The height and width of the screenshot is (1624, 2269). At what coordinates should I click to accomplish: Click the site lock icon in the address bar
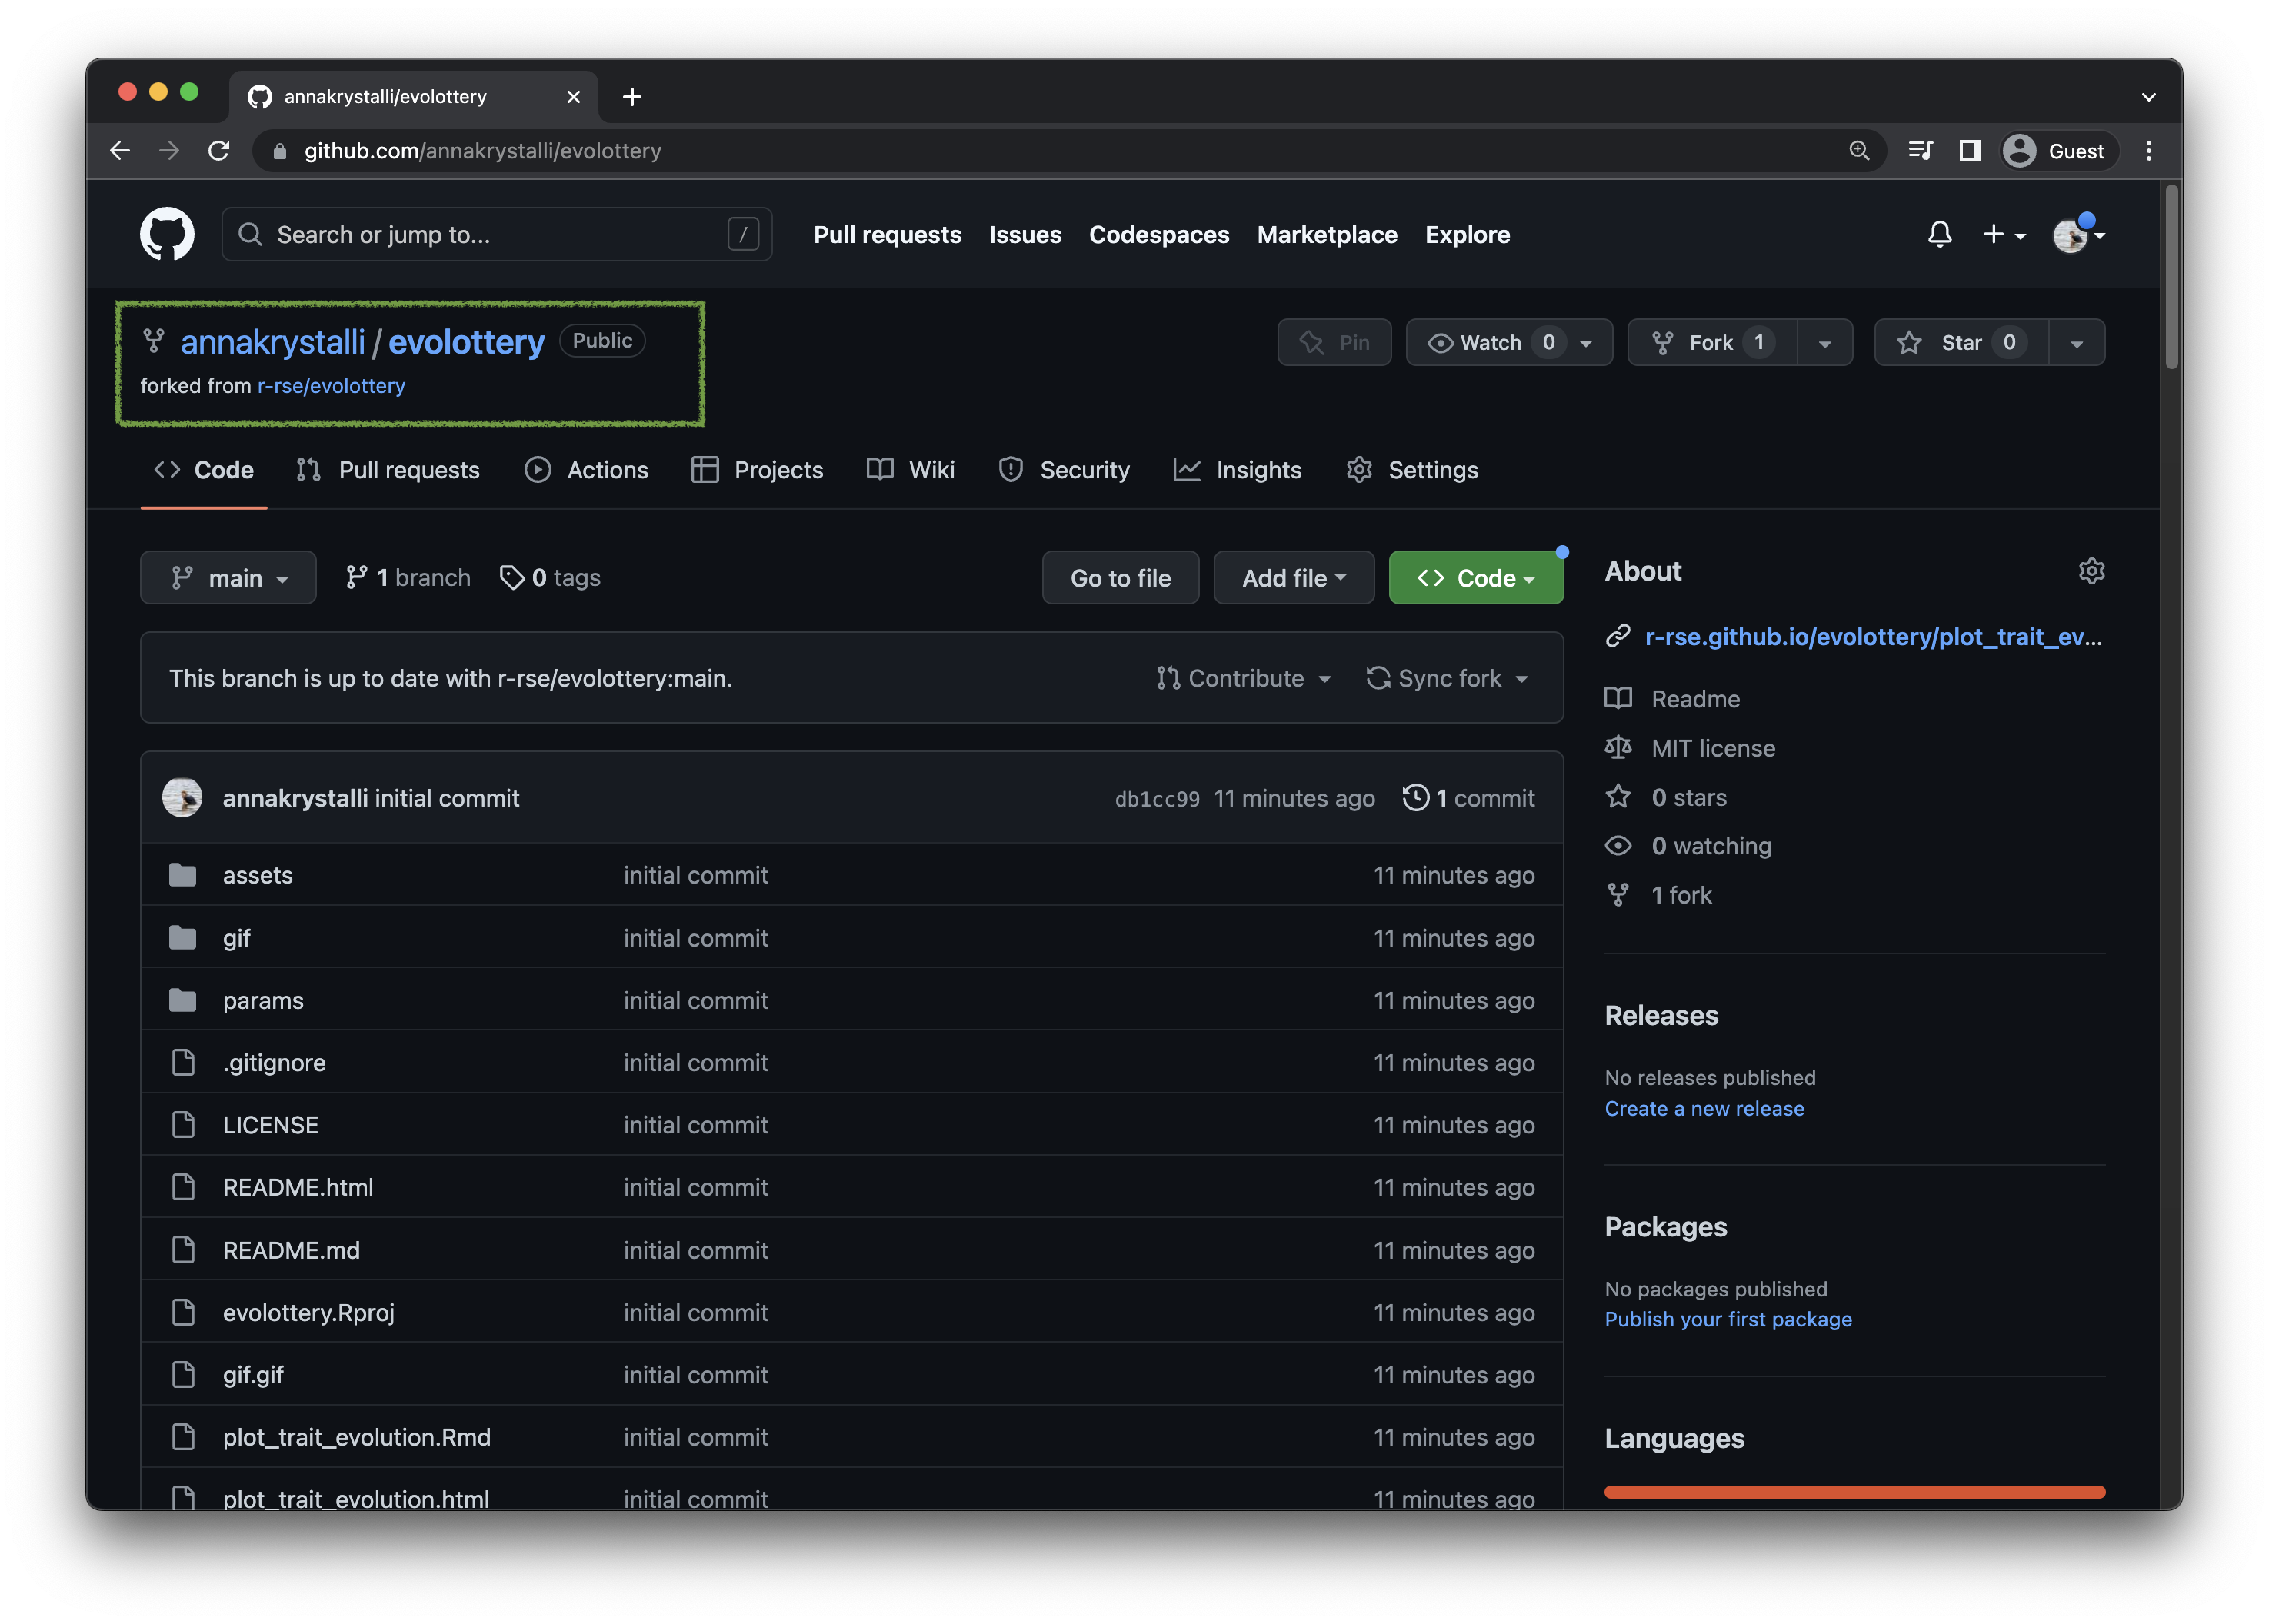pos(280,151)
